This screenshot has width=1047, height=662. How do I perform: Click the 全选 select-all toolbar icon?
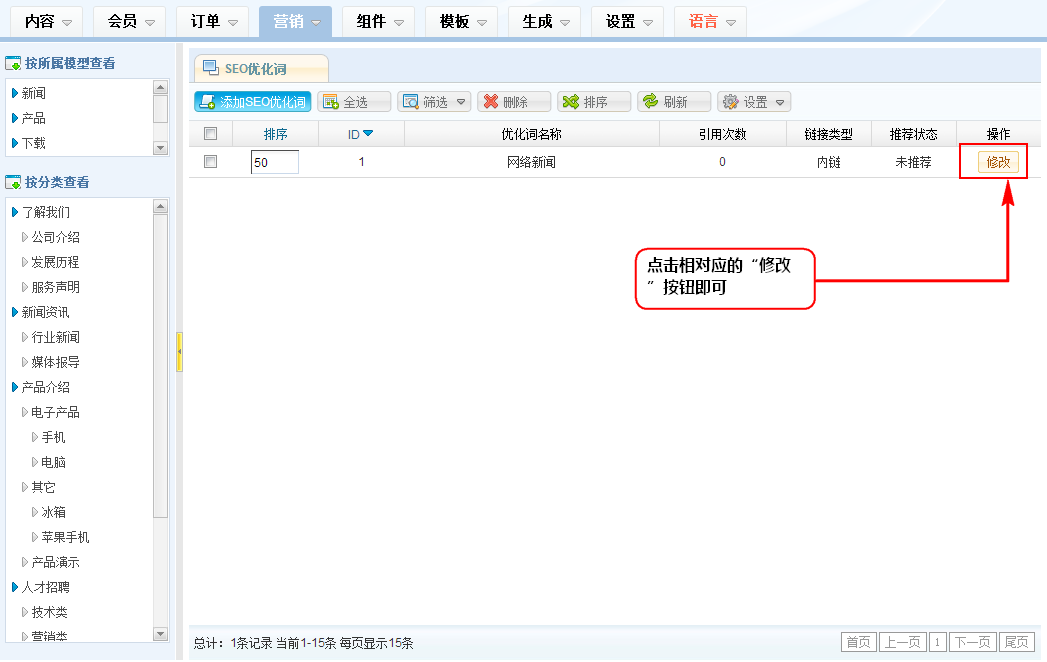[x=331, y=102]
